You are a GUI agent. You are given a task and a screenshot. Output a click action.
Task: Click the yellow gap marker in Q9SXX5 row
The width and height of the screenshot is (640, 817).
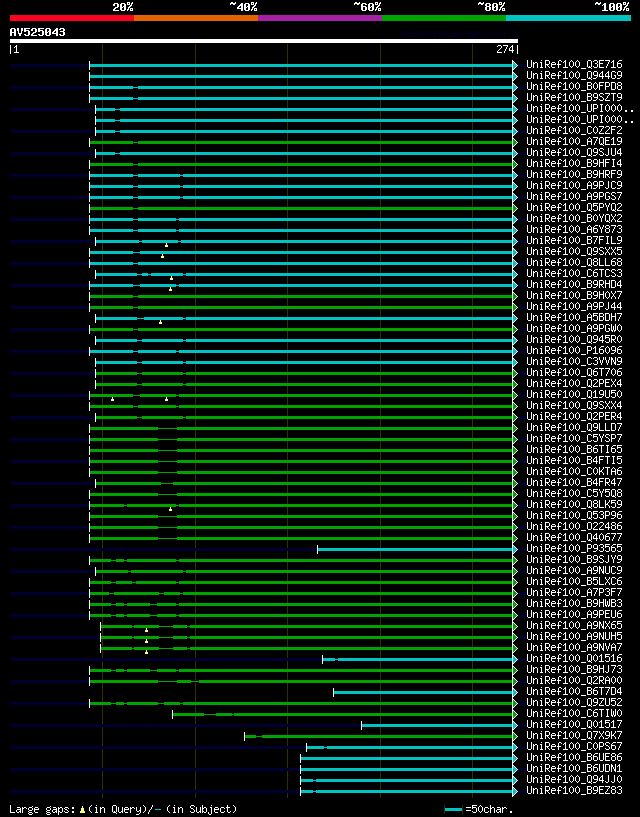(162, 256)
